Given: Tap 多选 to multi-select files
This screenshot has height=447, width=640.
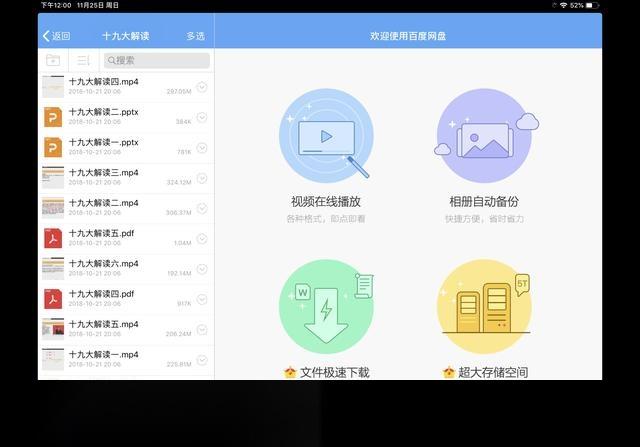Looking at the screenshot, I should point(196,36).
